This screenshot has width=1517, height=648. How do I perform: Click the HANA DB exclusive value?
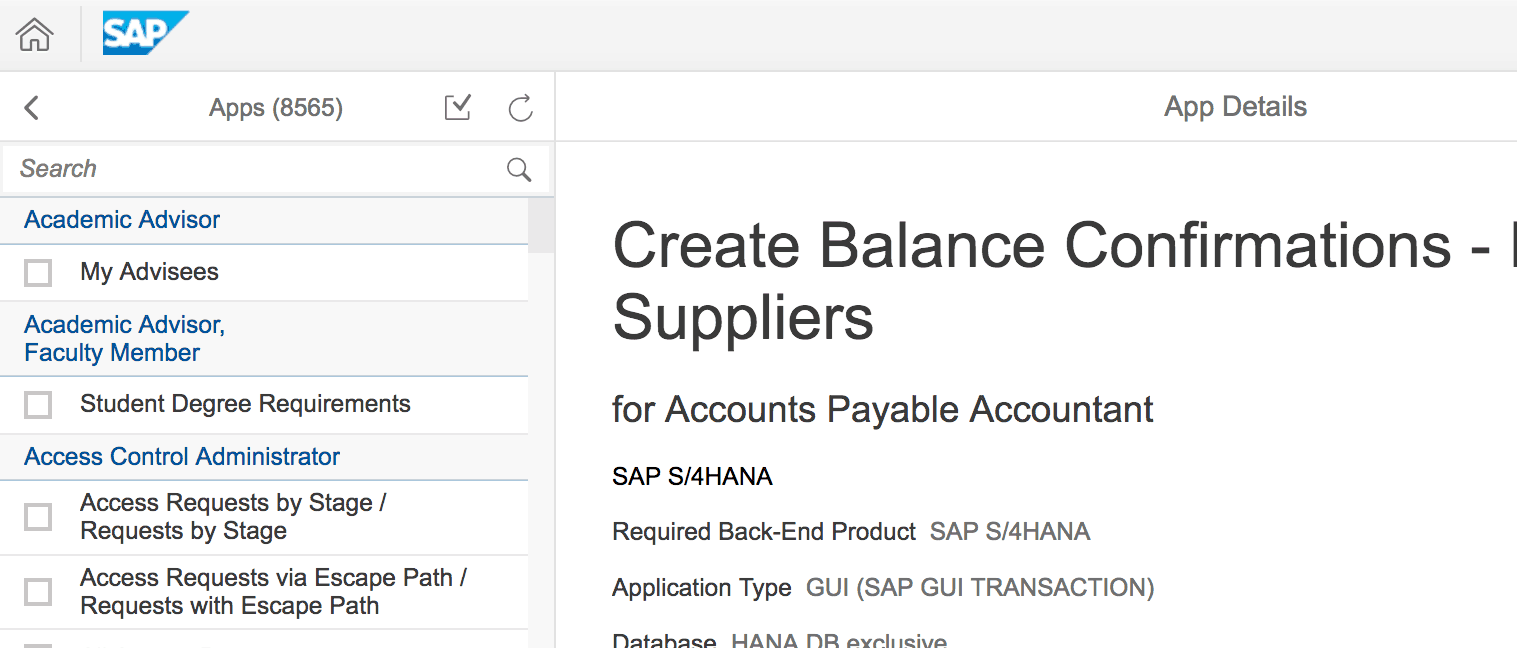click(839, 640)
